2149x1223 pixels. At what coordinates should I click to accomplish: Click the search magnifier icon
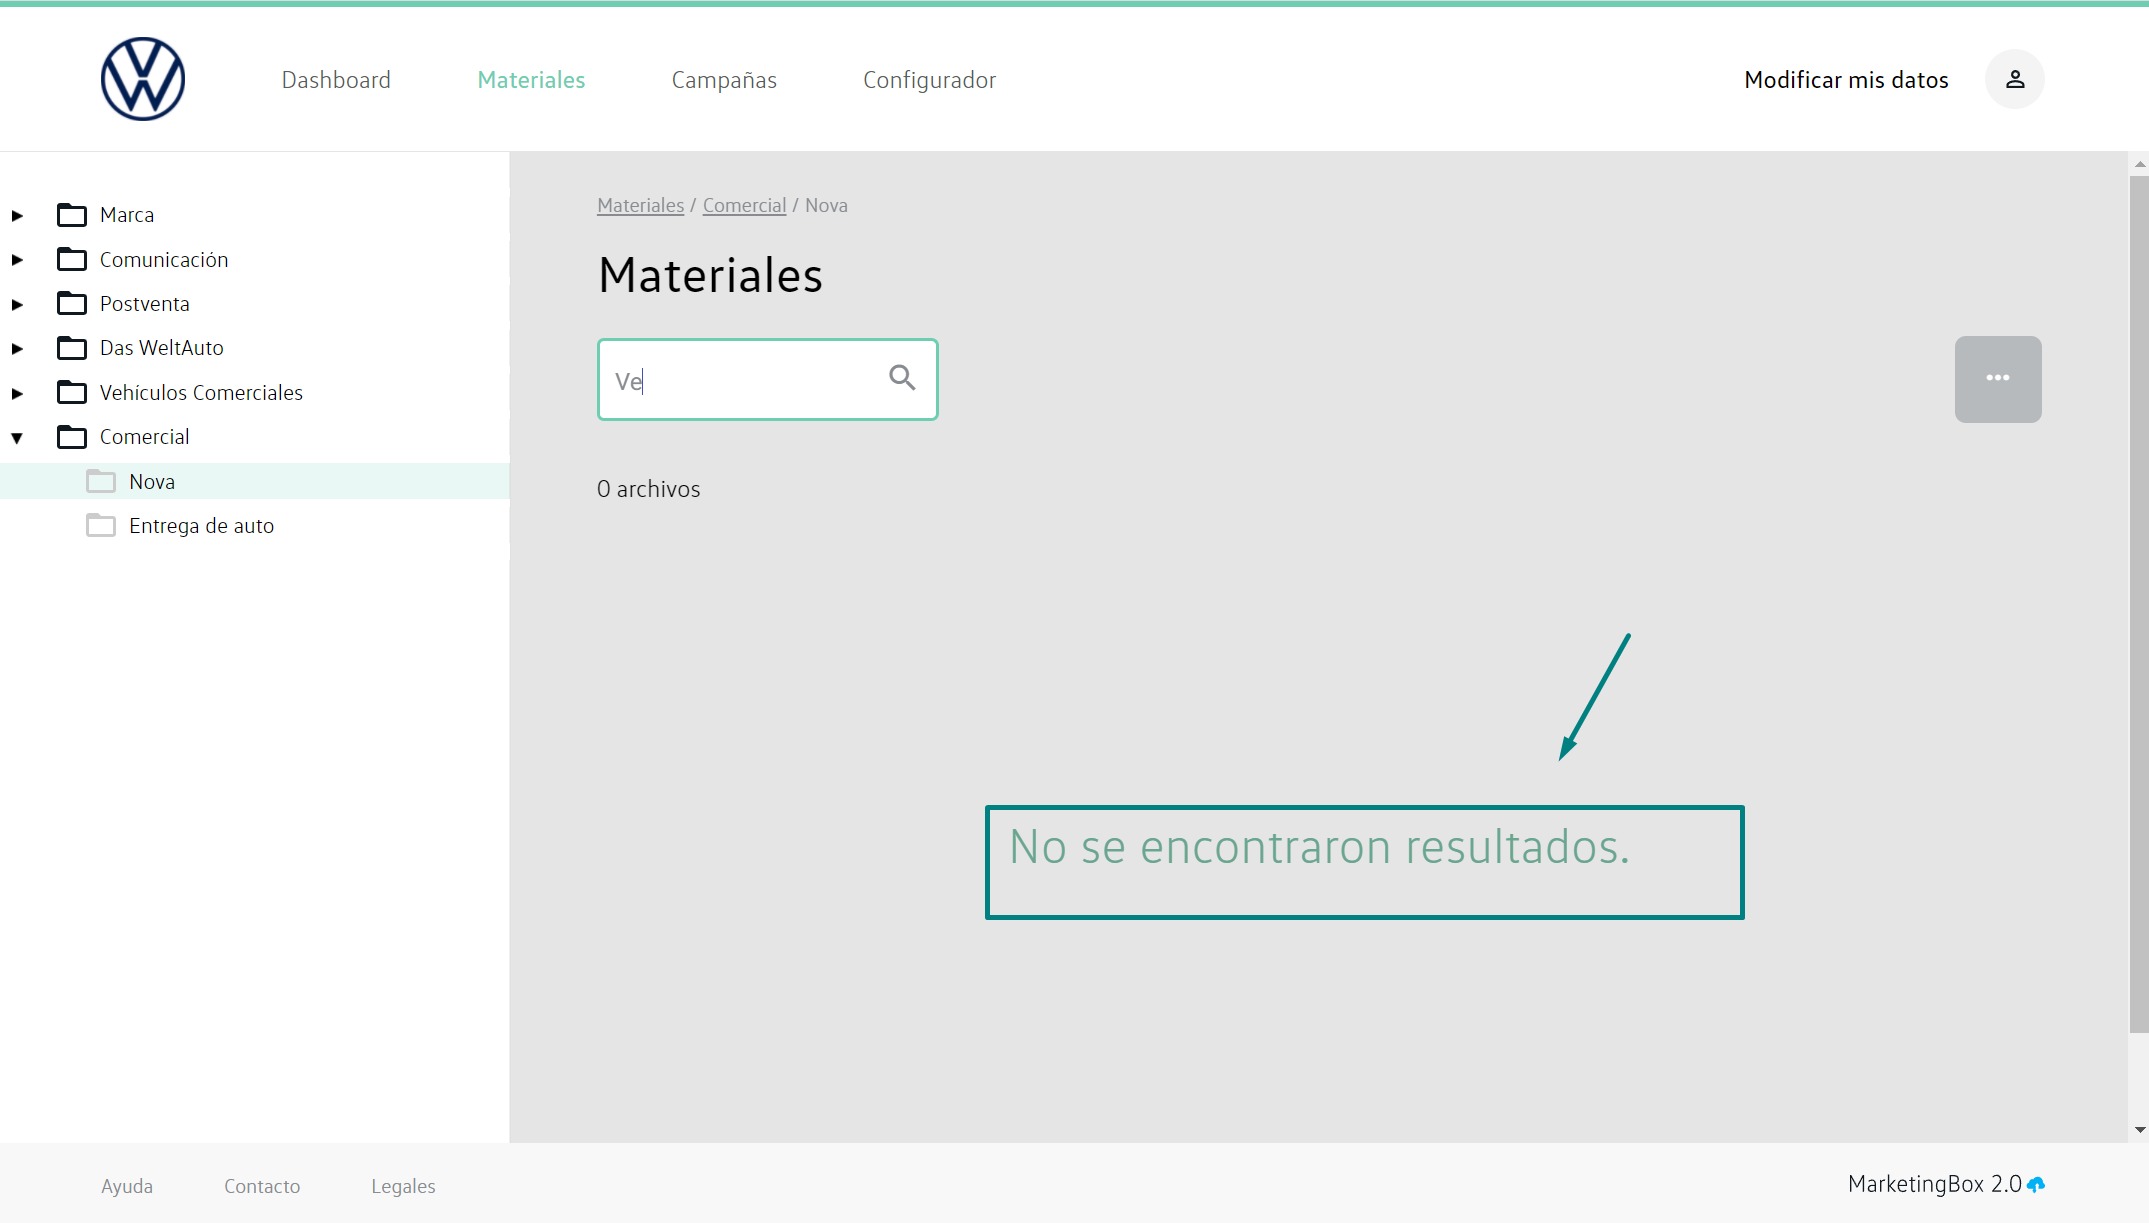tap(902, 378)
